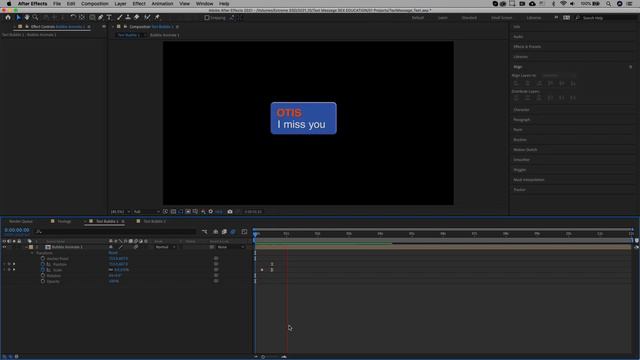Open the Parent & Link None dropdown
The height and width of the screenshot is (360, 640).
[x=231, y=247]
